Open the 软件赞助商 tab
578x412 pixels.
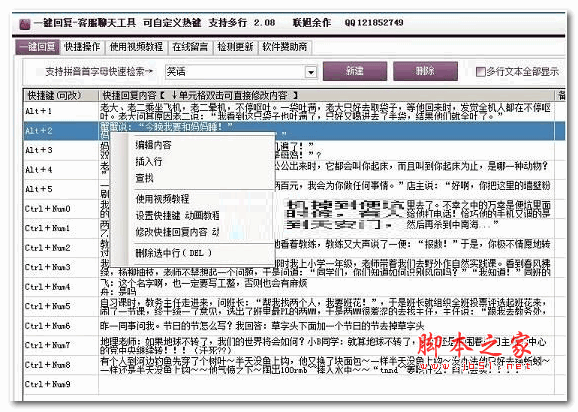point(284,47)
